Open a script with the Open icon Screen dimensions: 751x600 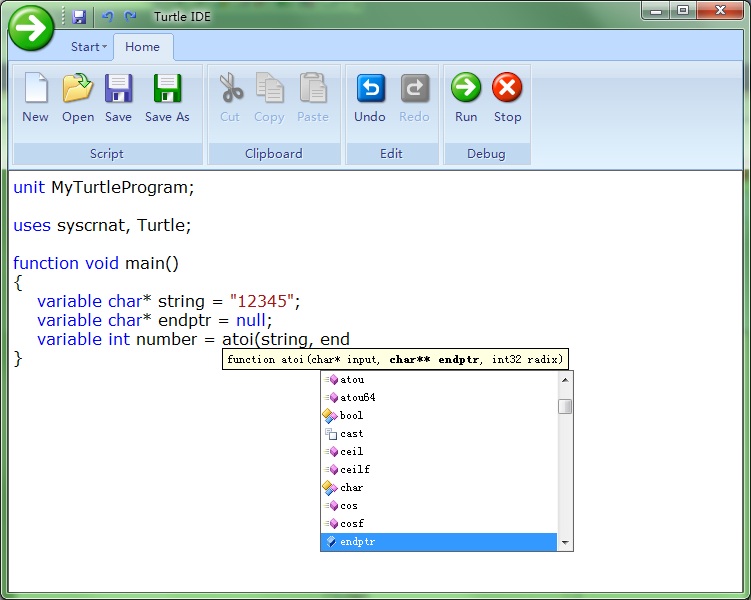78,99
